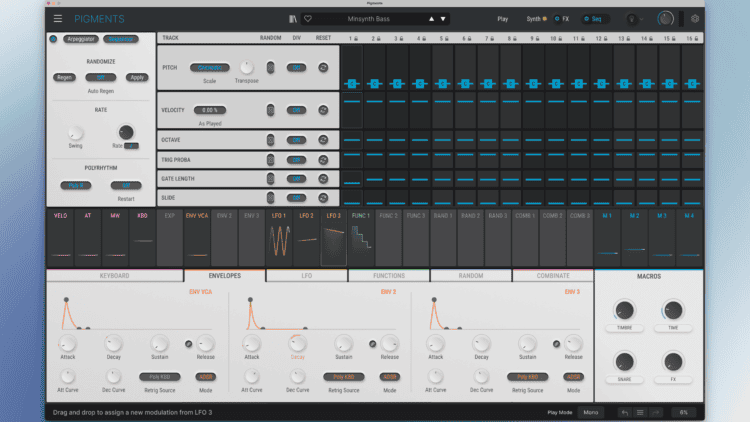Switch to the Functions tab

(389, 276)
